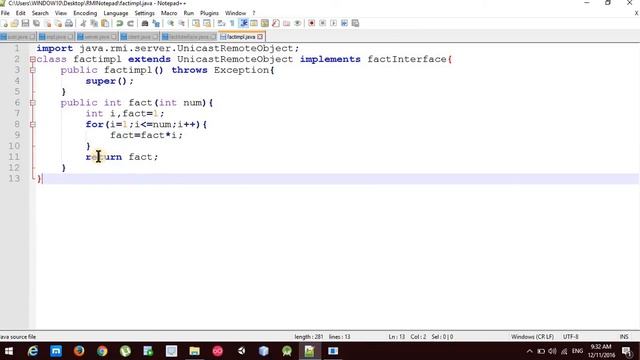Save the current recorded macro icon
The height and width of the screenshot is (360, 640).
[x=355, y=23]
